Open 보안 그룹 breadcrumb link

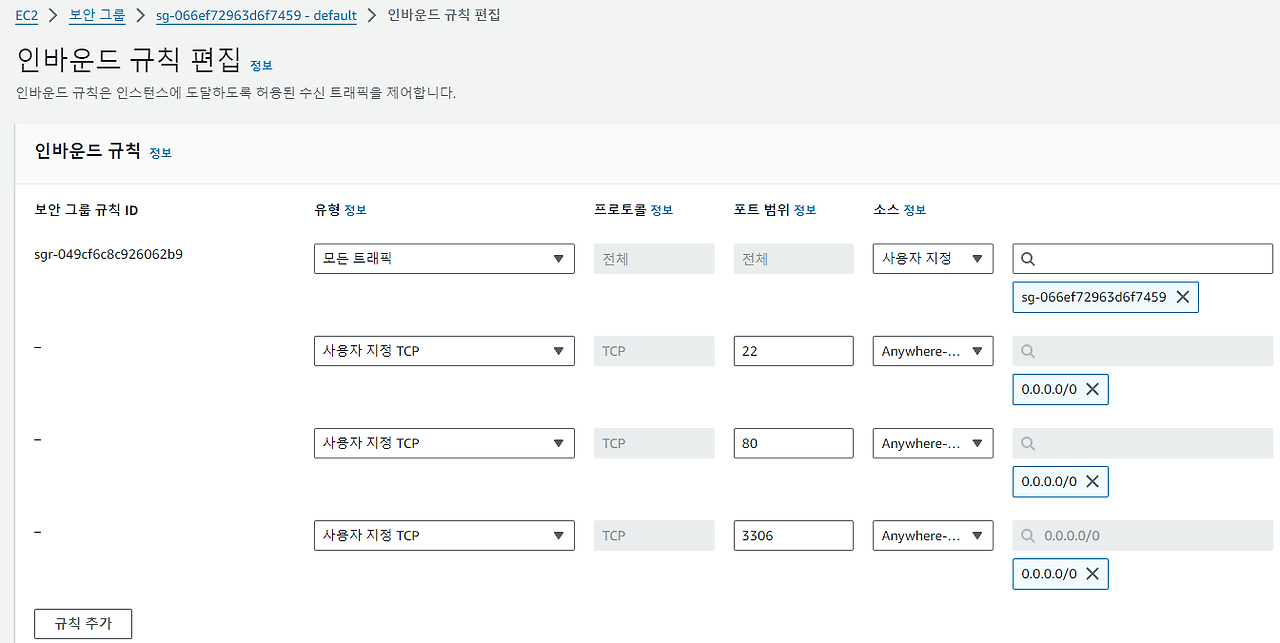click(x=97, y=16)
